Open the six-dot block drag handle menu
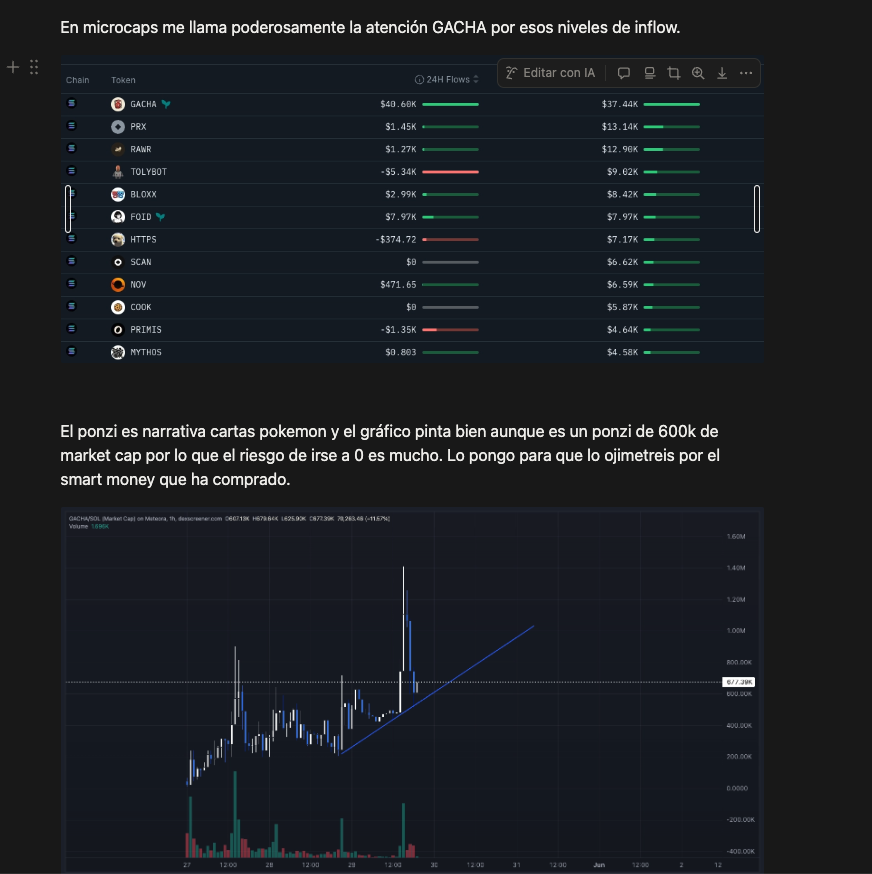This screenshot has width=872, height=874. pyautogui.click(x=34, y=67)
